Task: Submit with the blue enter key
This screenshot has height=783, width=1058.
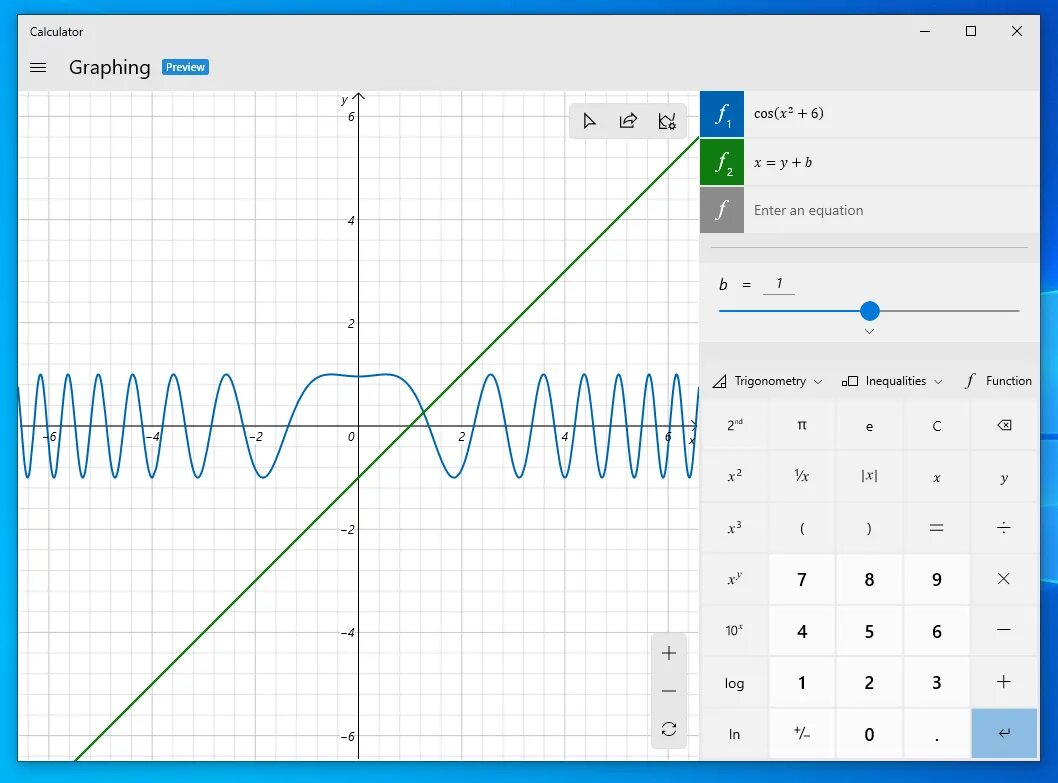Action: click(1004, 733)
